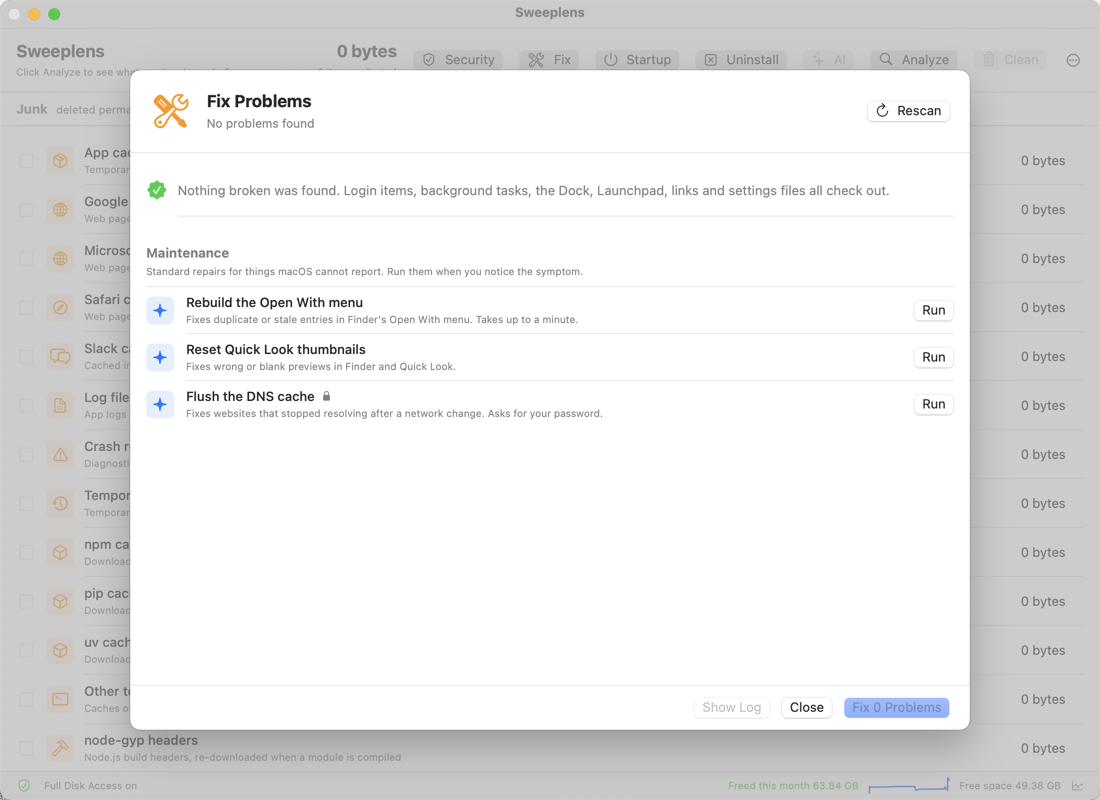Click the Crash reports warning icon

(60, 455)
